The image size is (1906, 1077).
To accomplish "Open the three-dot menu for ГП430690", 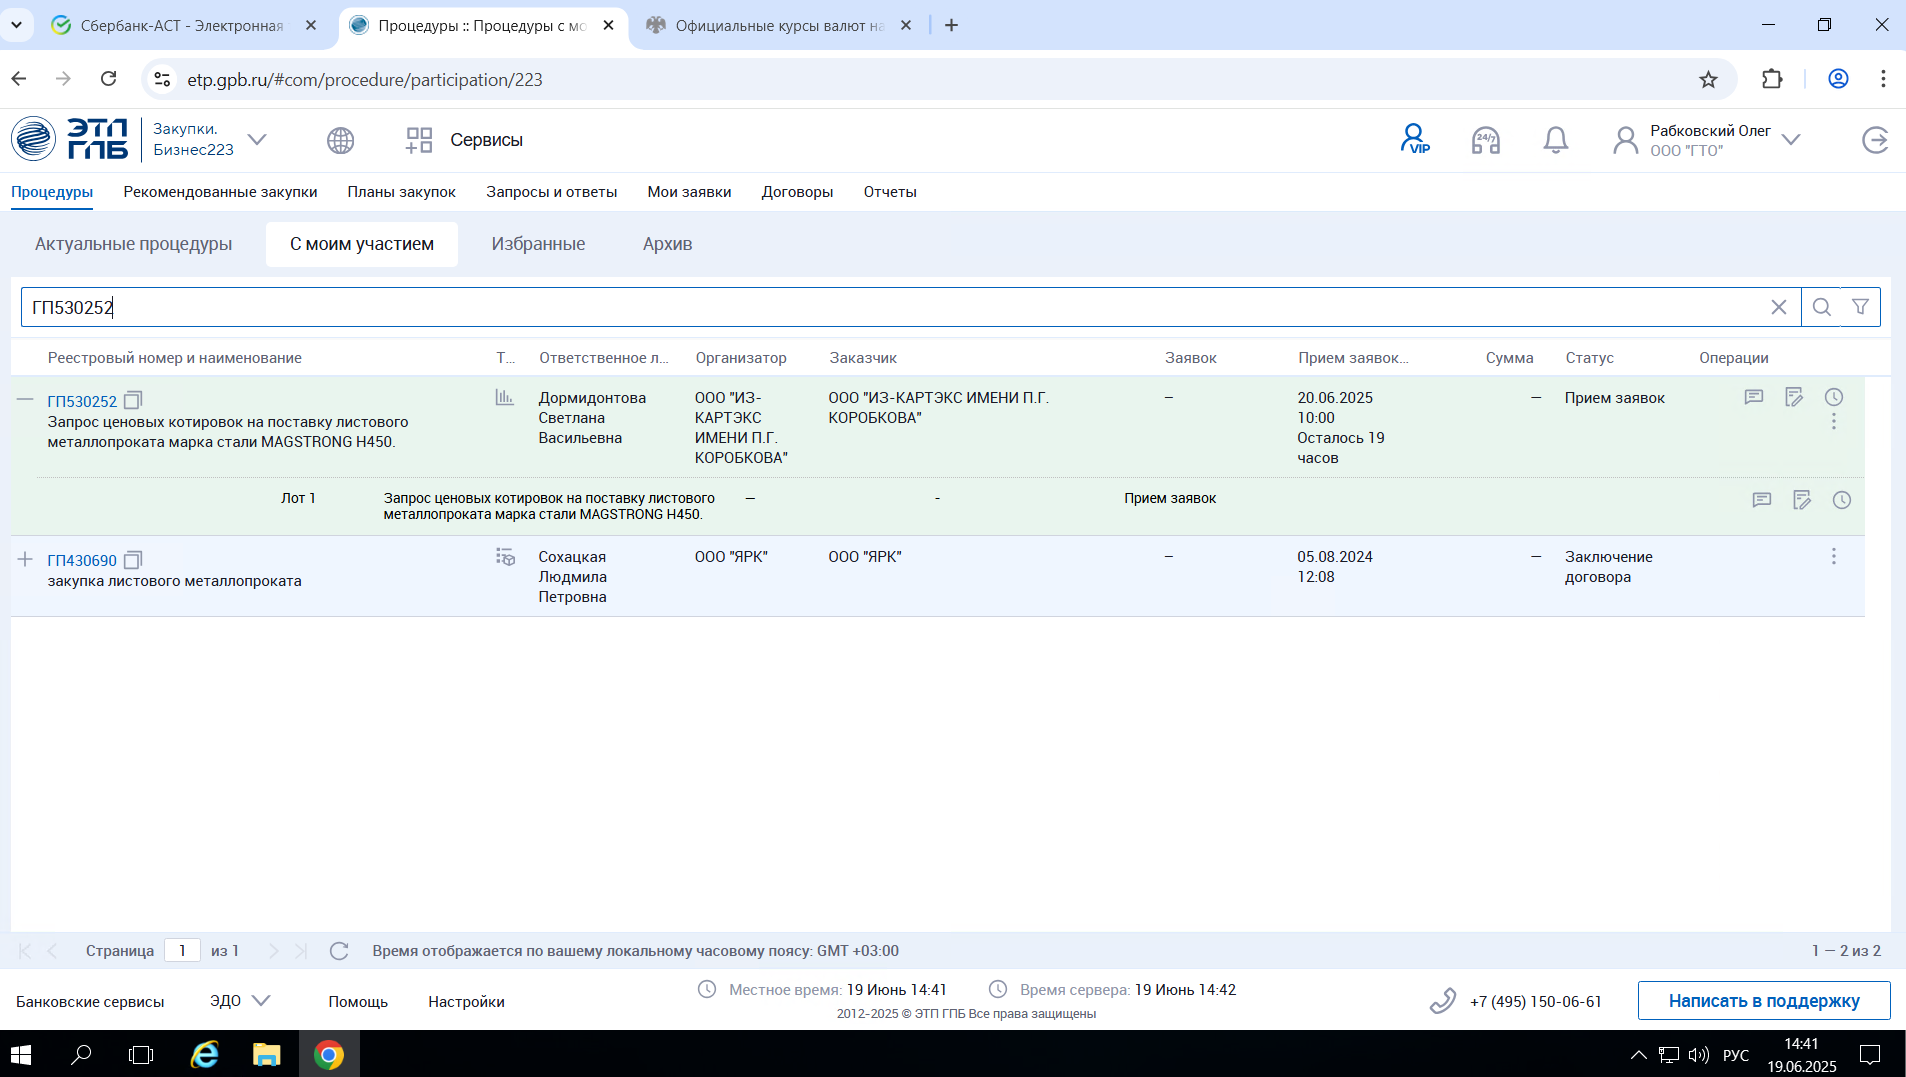I will click(x=1833, y=556).
